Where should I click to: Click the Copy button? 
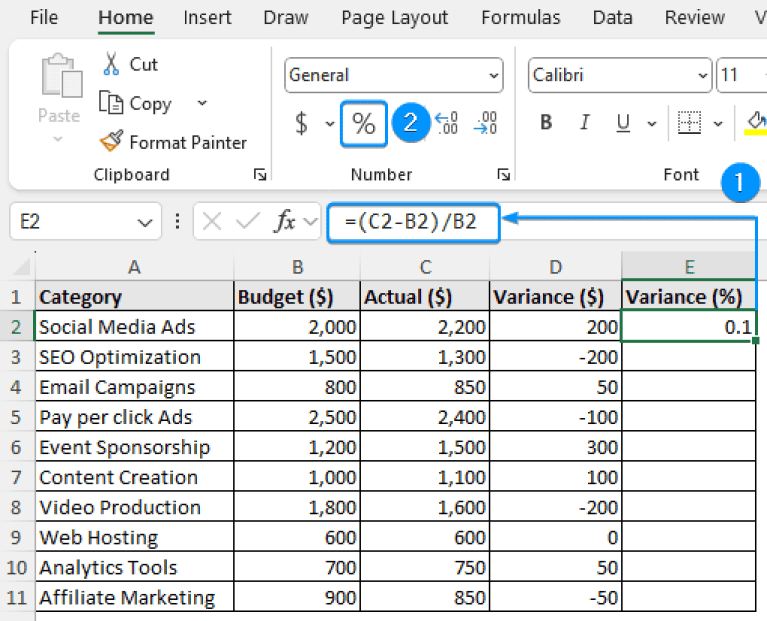(138, 104)
